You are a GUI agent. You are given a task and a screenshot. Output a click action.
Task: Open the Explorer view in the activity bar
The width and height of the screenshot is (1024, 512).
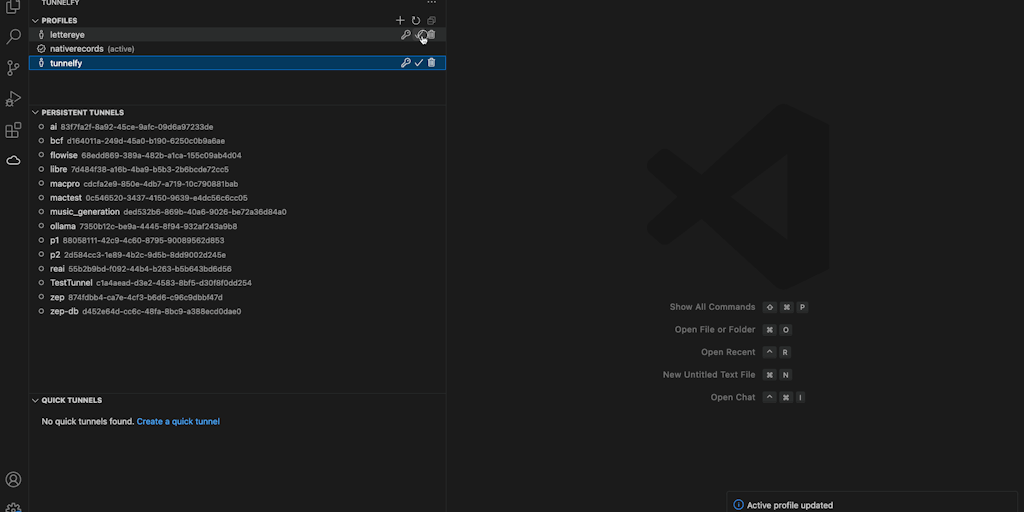point(13,7)
